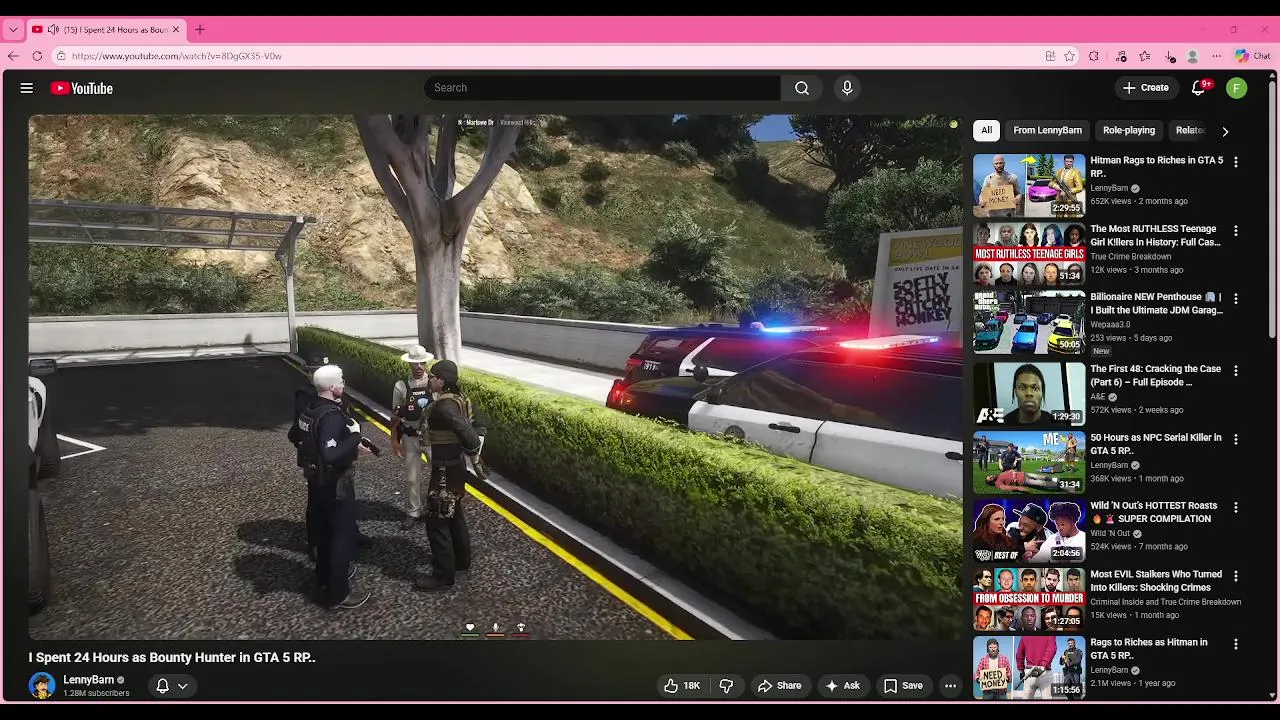Open A&E First 48 thumbnail
The height and width of the screenshot is (720, 1280).
[1029, 393]
